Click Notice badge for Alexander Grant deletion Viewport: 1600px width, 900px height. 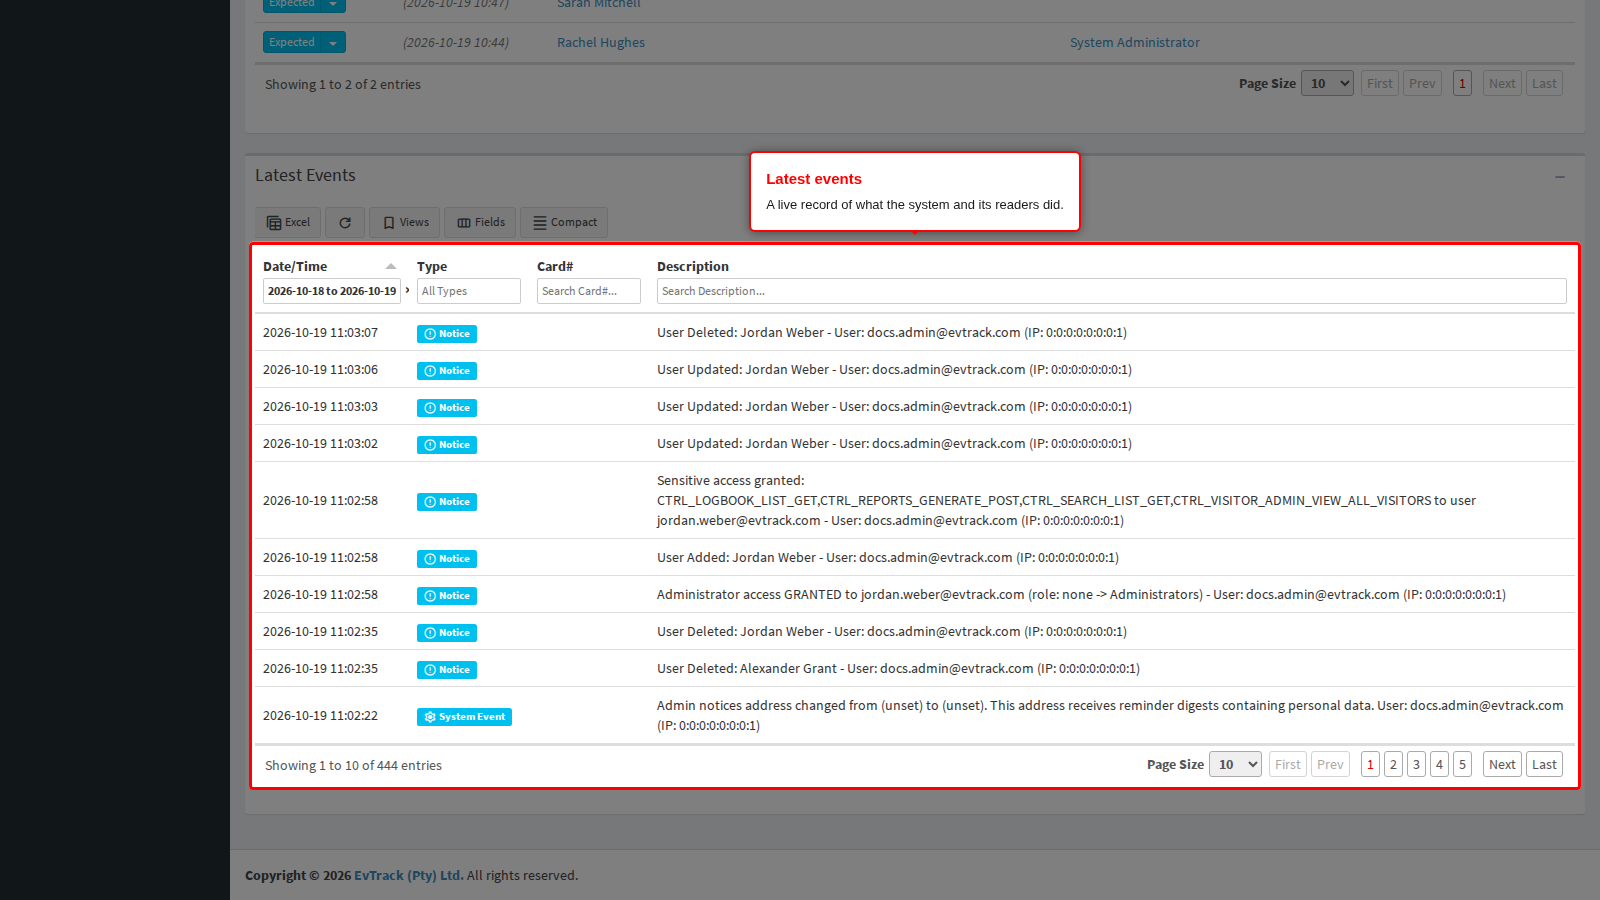click(x=447, y=670)
